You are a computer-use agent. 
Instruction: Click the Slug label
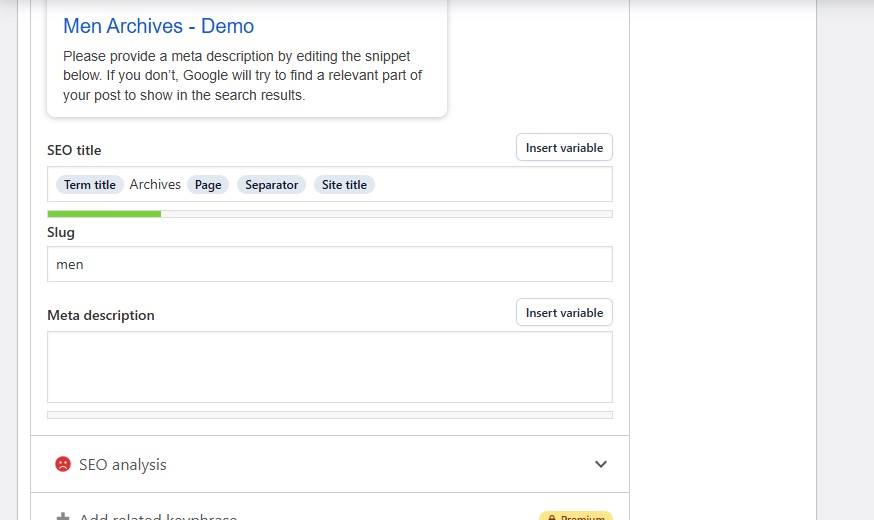click(61, 232)
